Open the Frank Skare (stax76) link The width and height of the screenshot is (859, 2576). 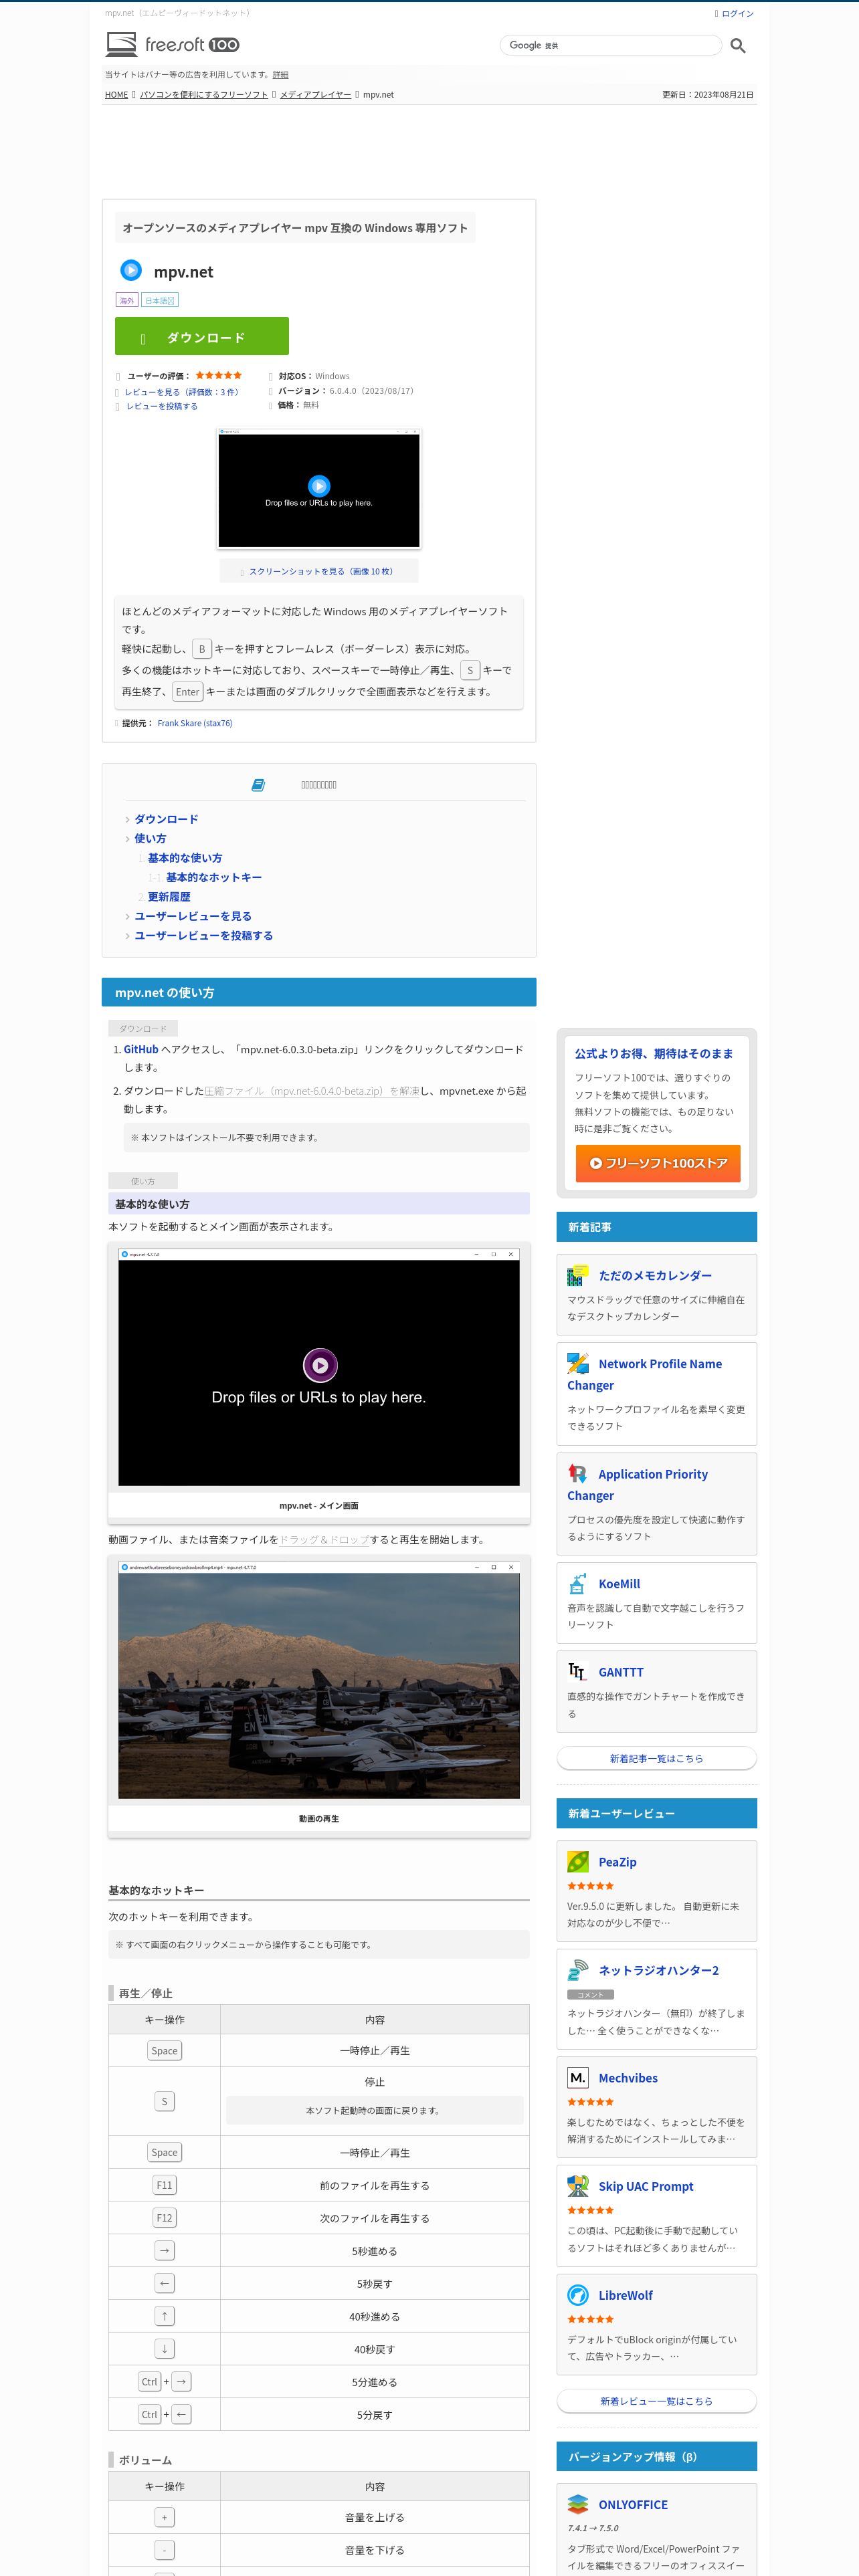[195, 723]
